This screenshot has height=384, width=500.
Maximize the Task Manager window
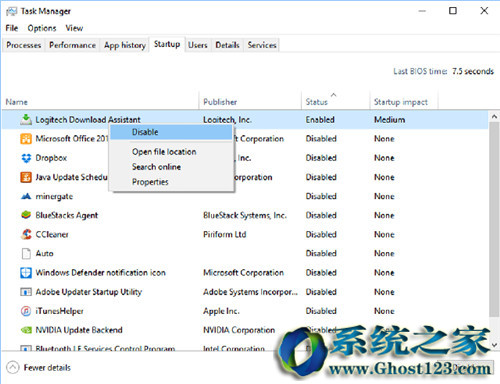pyautogui.click(x=453, y=11)
